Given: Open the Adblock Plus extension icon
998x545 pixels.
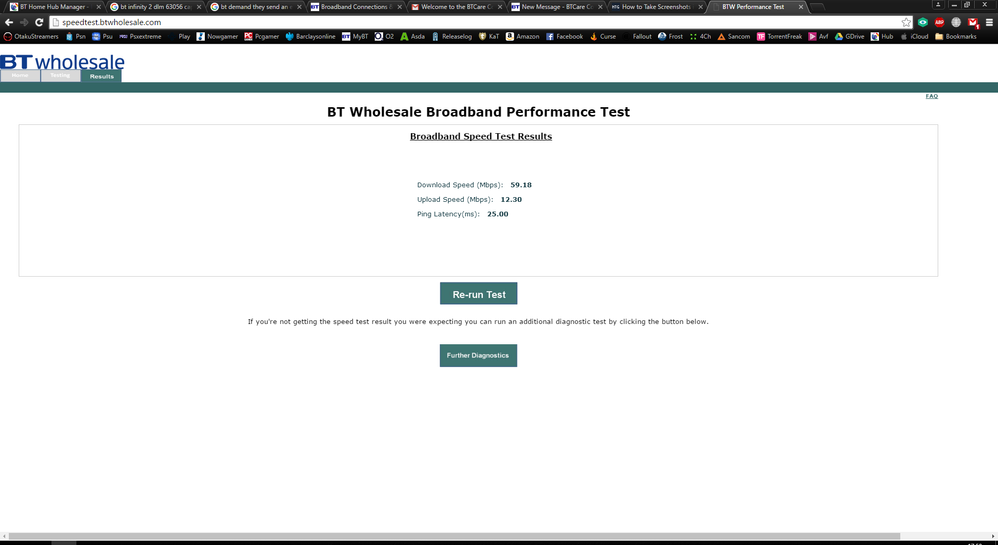Looking at the screenshot, I should [939, 22].
